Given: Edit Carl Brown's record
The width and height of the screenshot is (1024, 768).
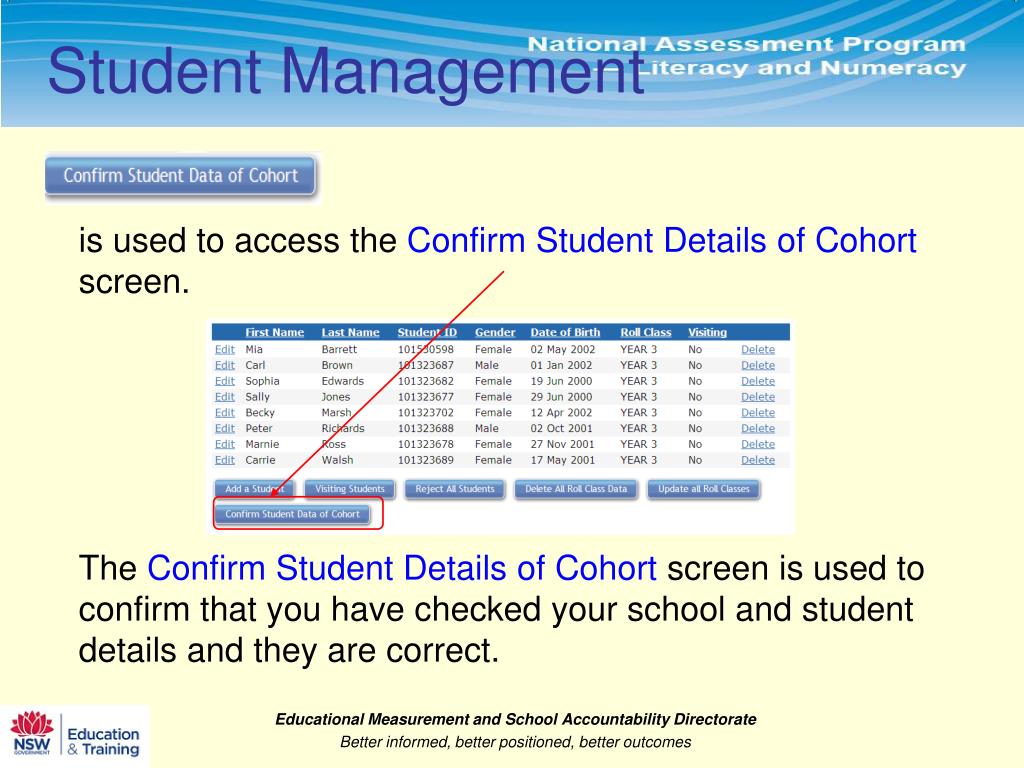Looking at the screenshot, I should click(x=225, y=365).
